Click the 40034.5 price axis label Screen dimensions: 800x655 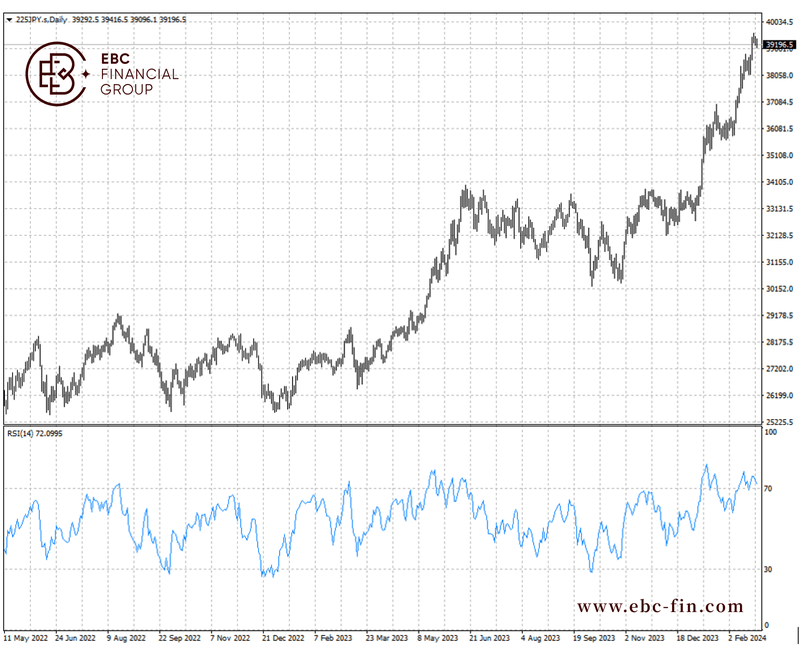click(778, 22)
